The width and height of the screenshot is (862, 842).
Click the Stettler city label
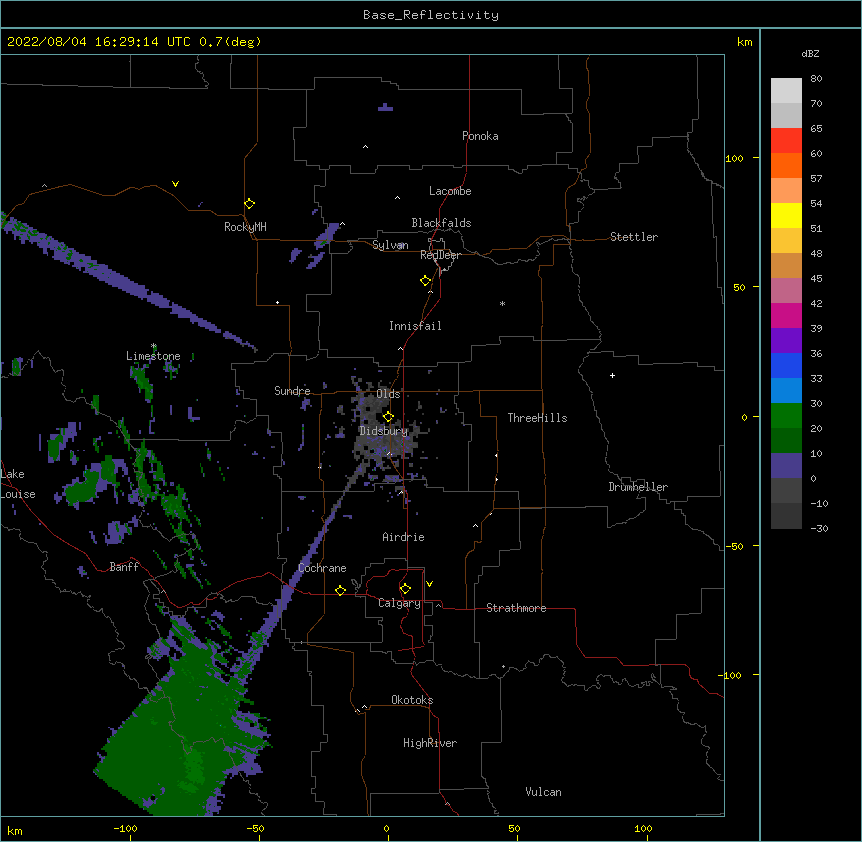(634, 237)
